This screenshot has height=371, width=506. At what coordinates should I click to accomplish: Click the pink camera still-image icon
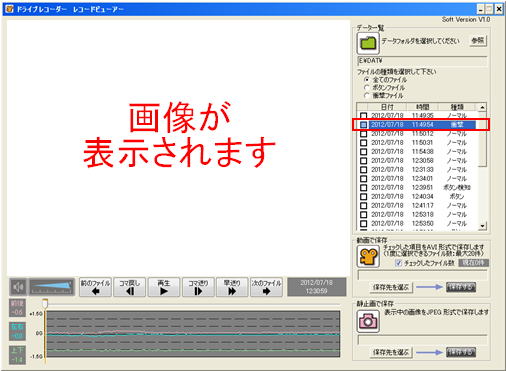click(368, 321)
